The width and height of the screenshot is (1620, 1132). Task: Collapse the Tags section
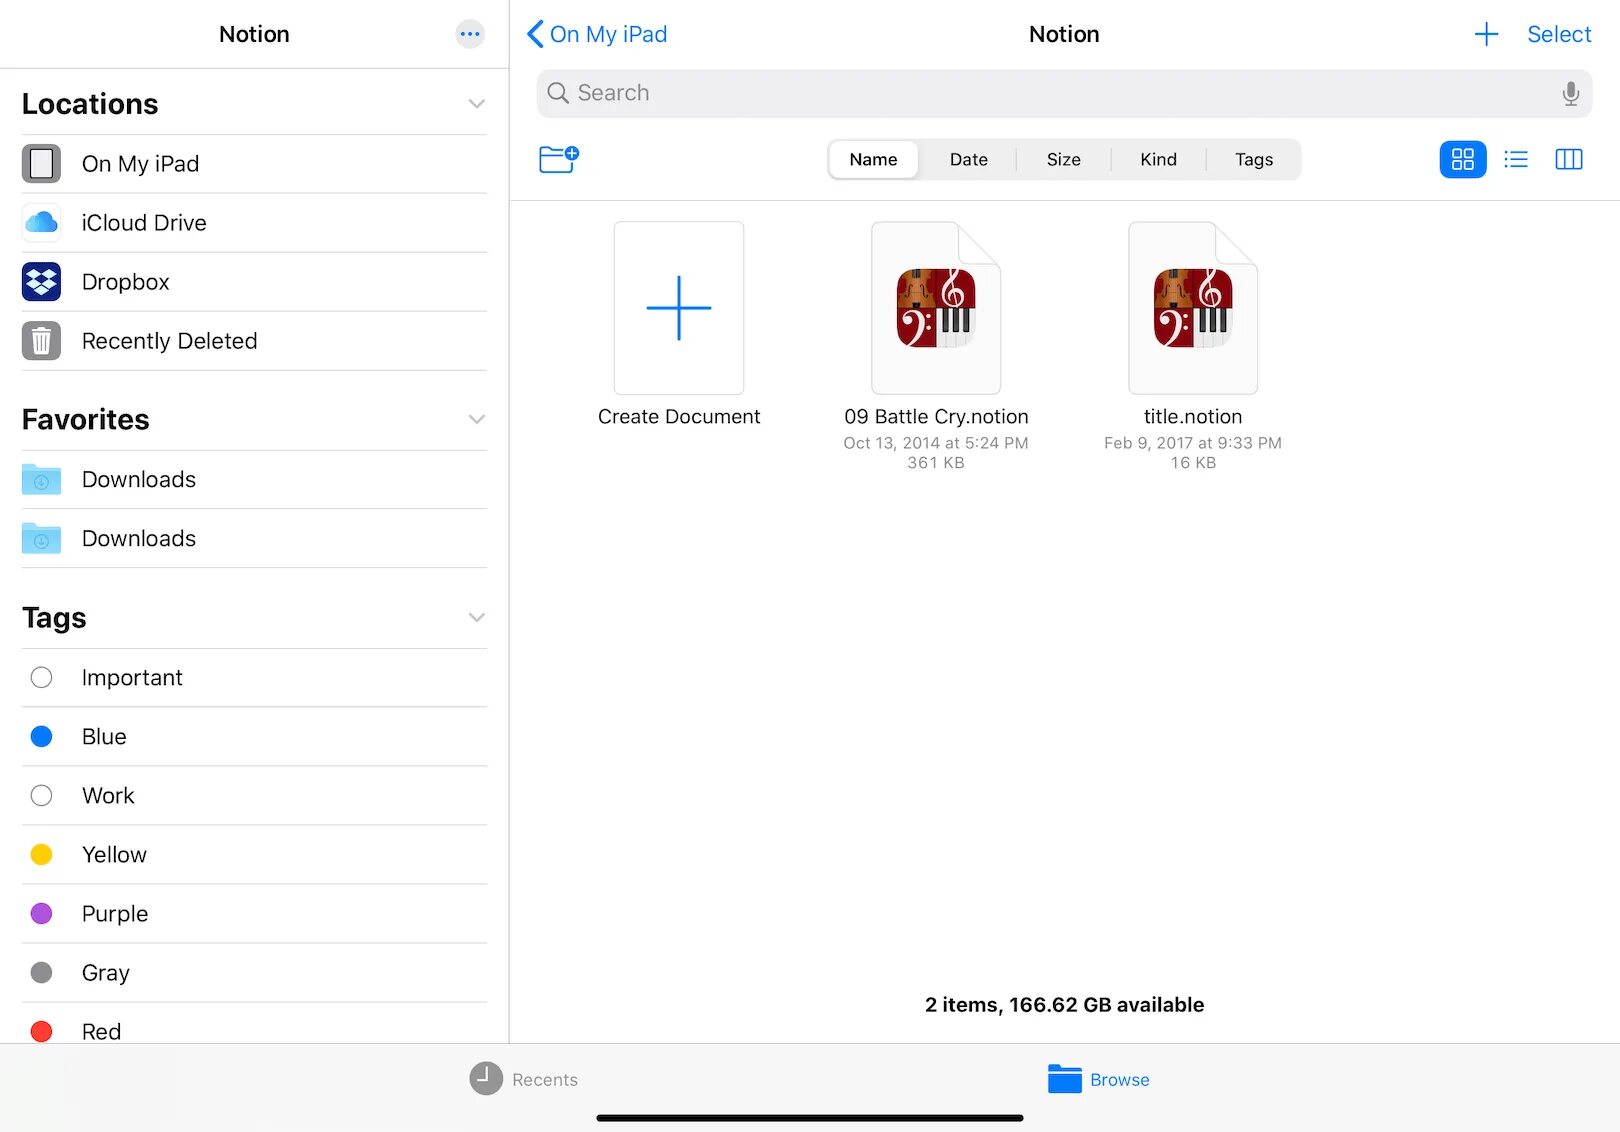477,617
